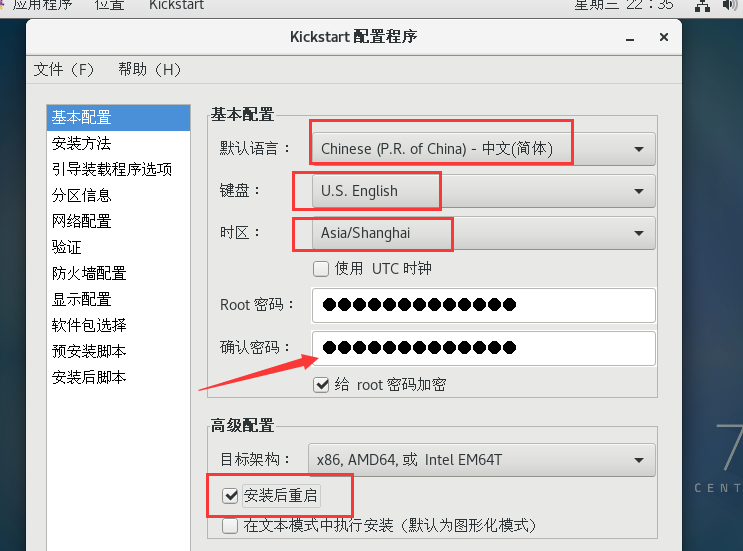Screen dimensions: 743x551
Task: Enable 在文本模式中执行安装 checkbox
Action: [x=230, y=526]
